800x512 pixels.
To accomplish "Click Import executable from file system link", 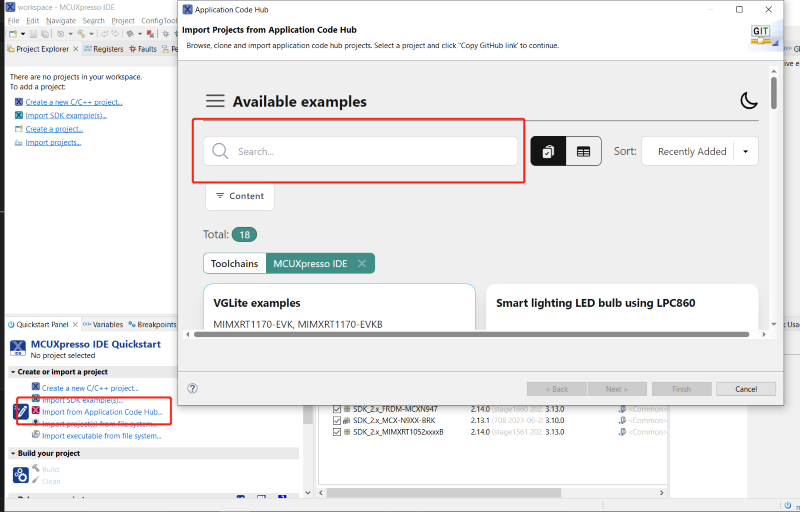I will click(x=102, y=436).
